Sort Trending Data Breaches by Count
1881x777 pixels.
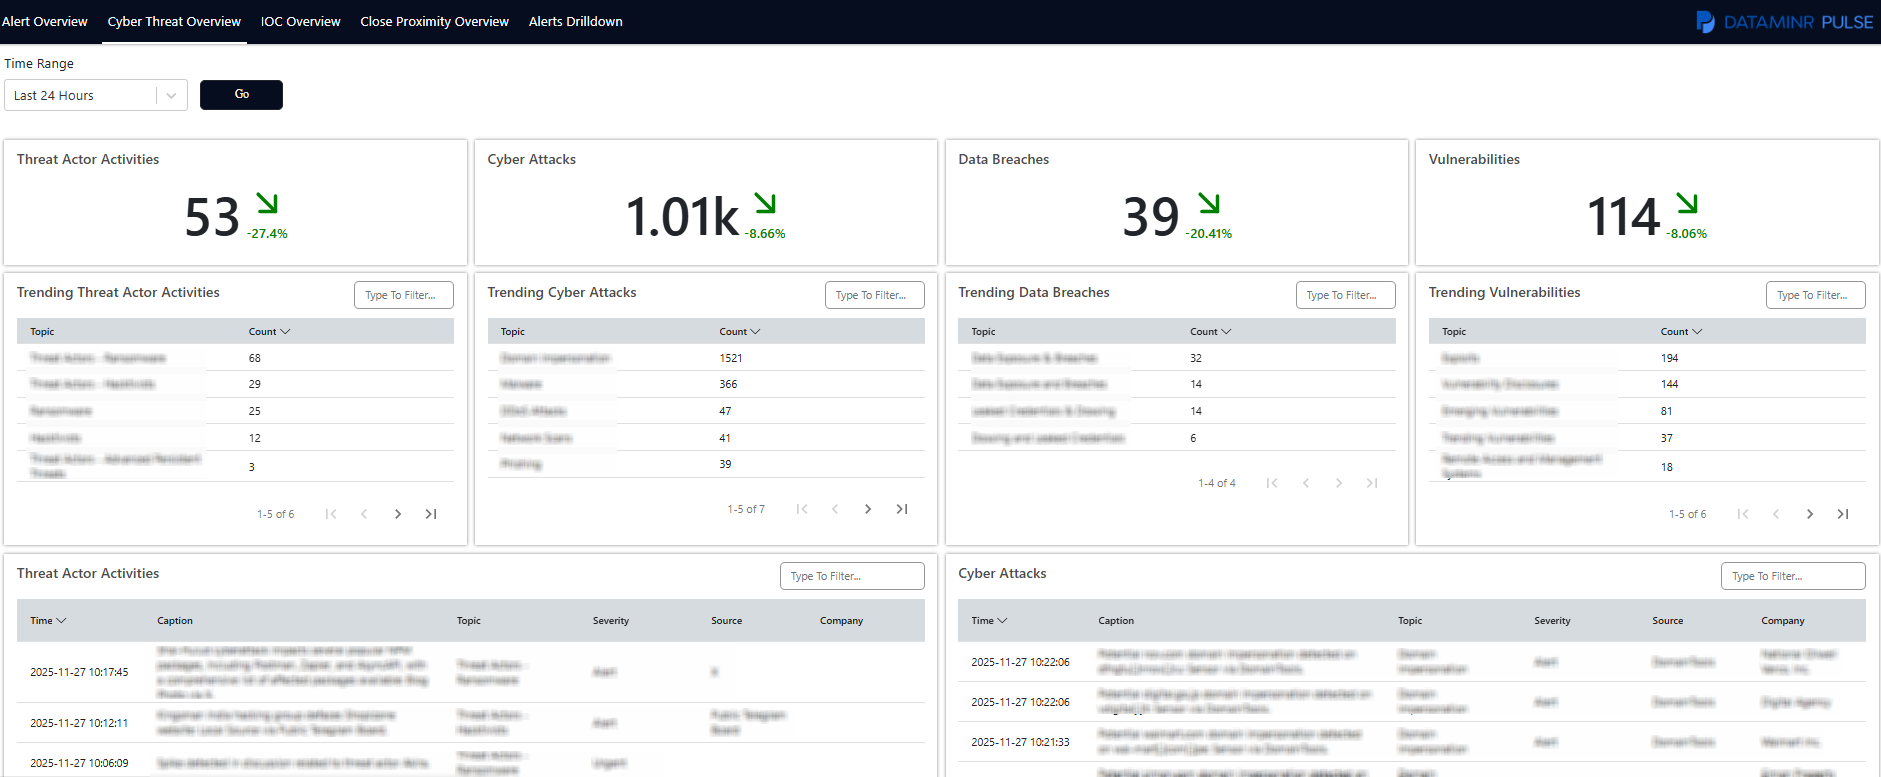click(x=1211, y=331)
